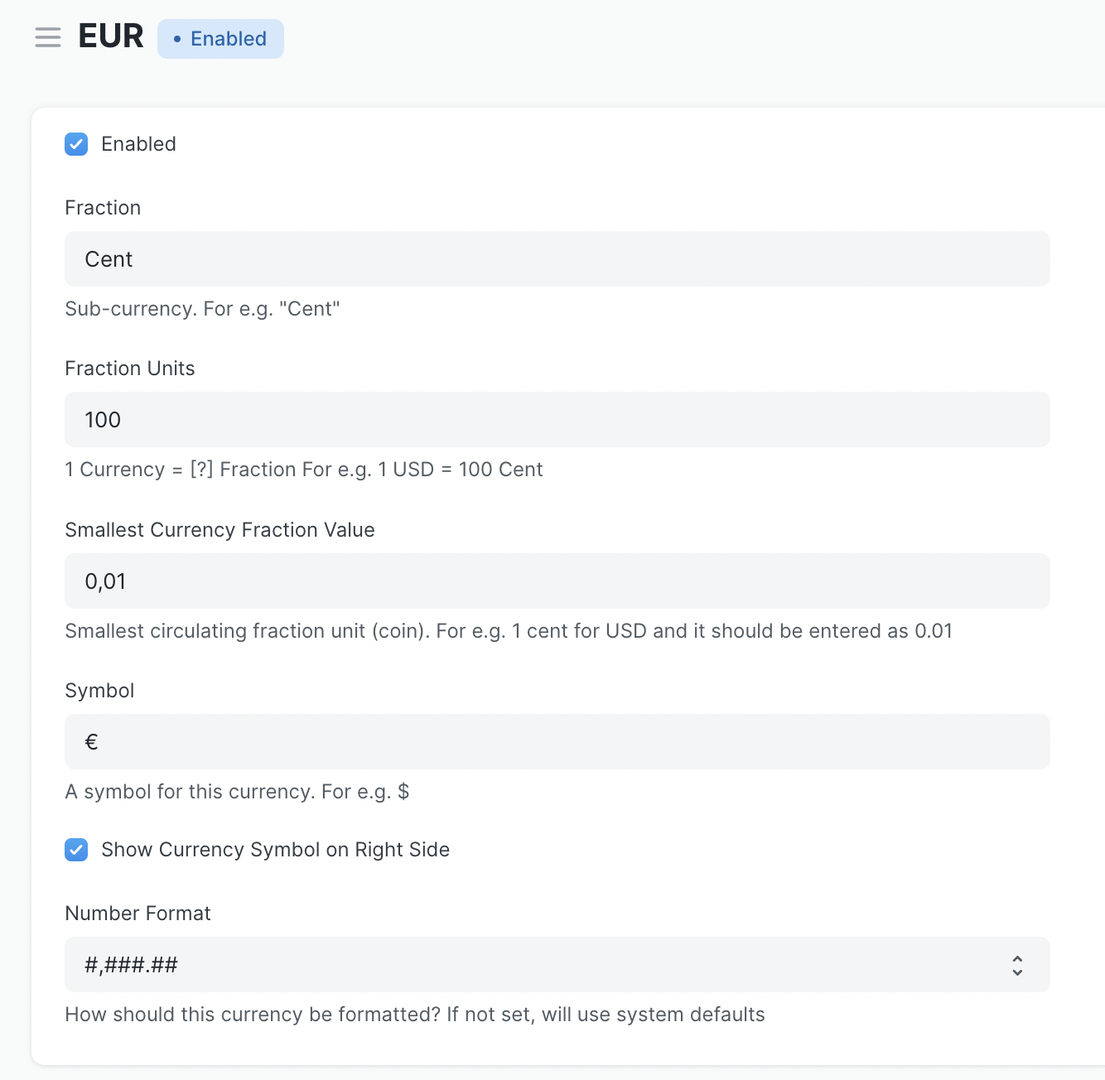Click the EUR currency heading
Screen dimensions: 1105x1080
coord(111,36)
